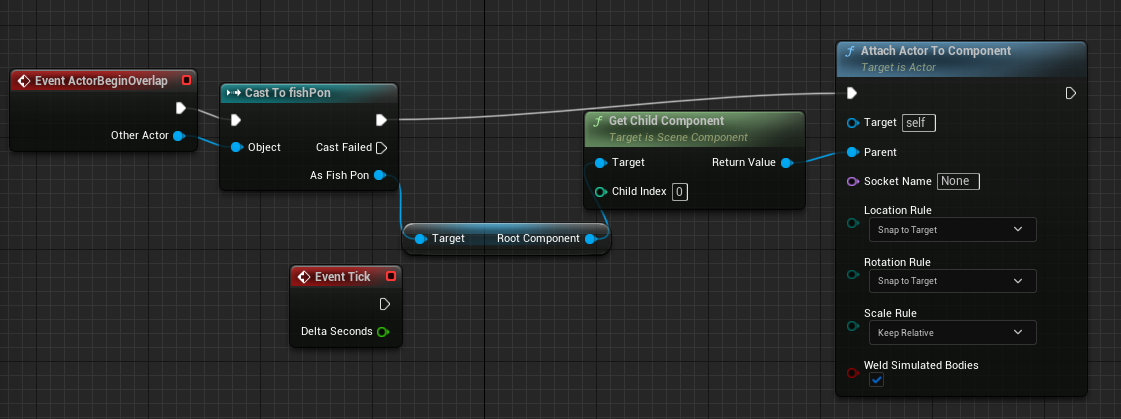Click the Cast To fishPon node header
The image size is (1121, 419).
click(x=308, y=93)
